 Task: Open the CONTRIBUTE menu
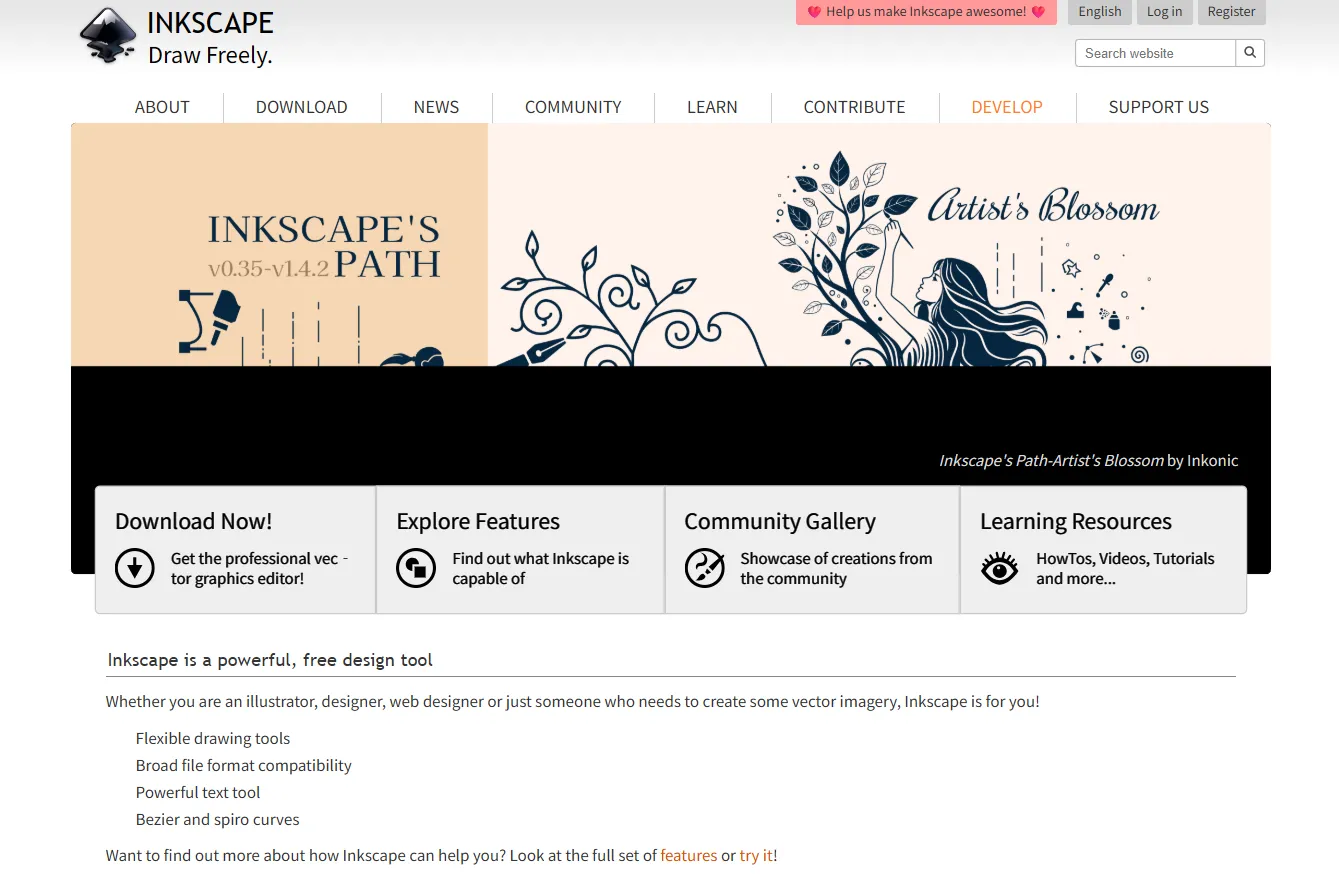pos(855,107)
